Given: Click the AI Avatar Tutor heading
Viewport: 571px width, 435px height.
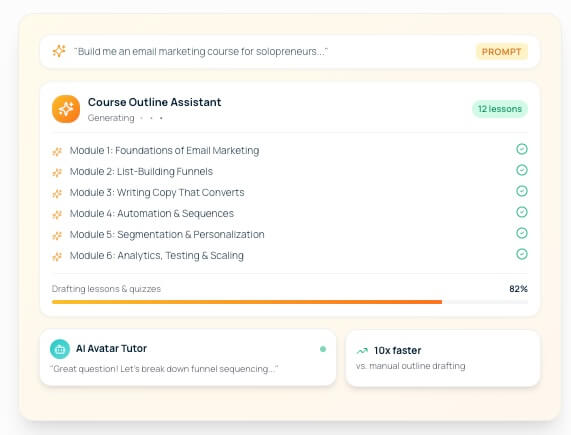Looking at the screenshot, I should point(111,348).
